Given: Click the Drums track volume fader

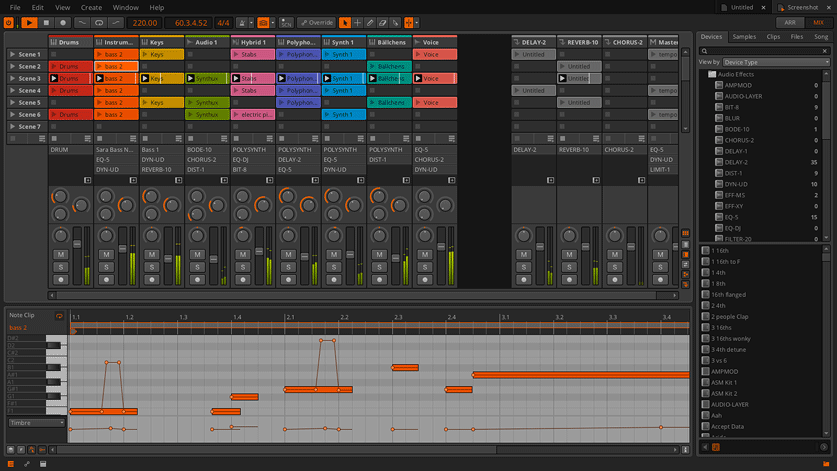Looking at the screenshot, I should pyautogui.click(x=77, y=244).
